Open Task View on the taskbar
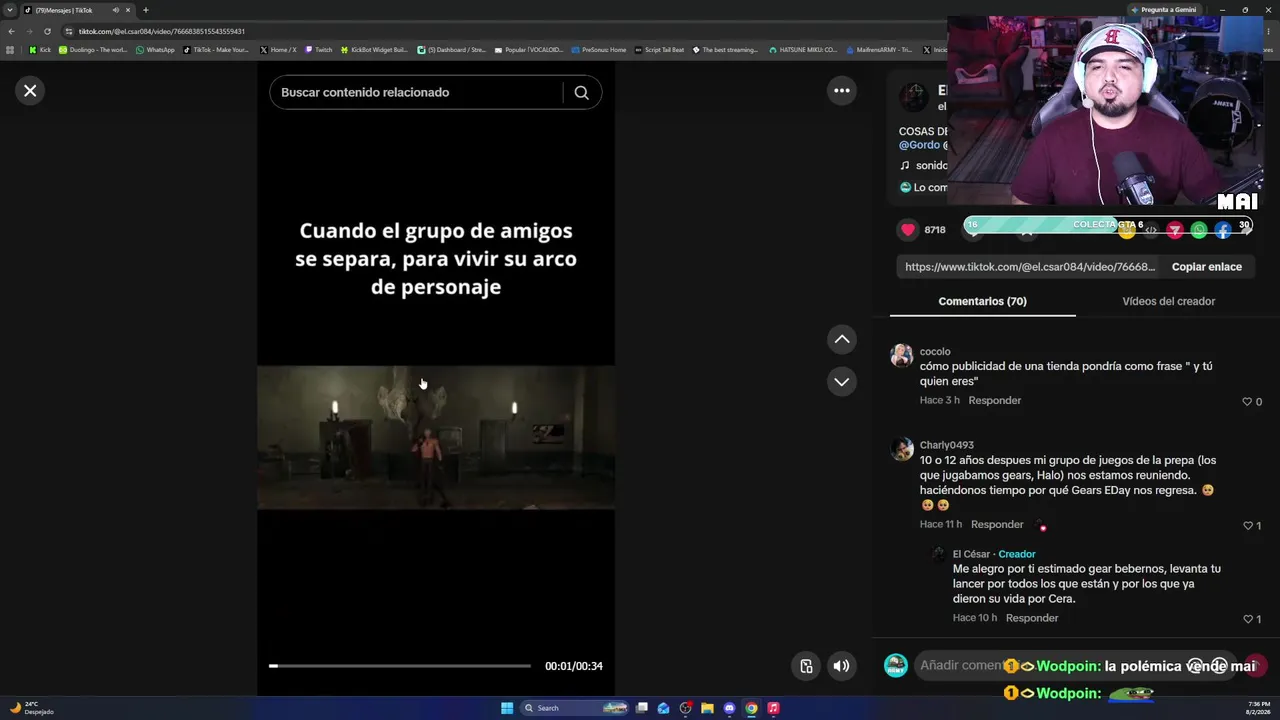This screenshot has width=1280, height=720. pyautogui.click(x=642, y=708)
